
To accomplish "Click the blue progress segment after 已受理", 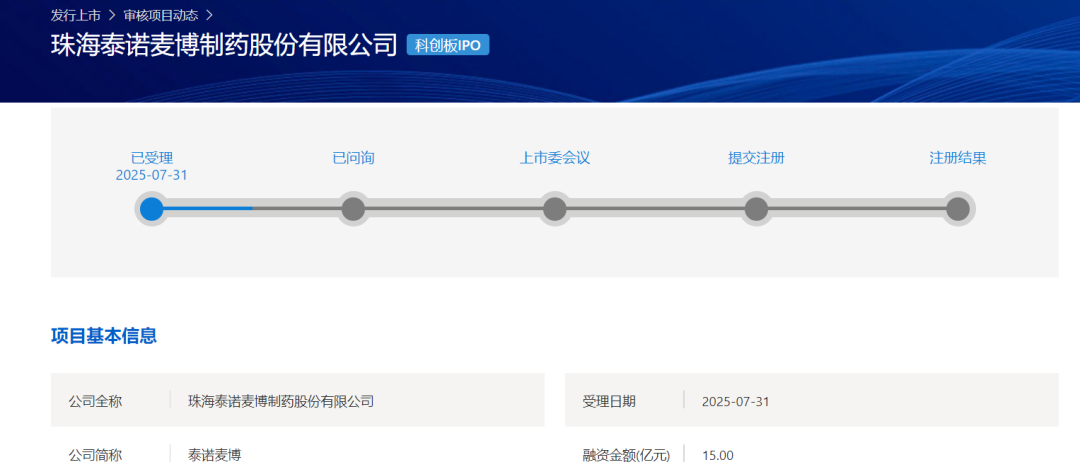I will pyautogui.click(x=208, y=208).
